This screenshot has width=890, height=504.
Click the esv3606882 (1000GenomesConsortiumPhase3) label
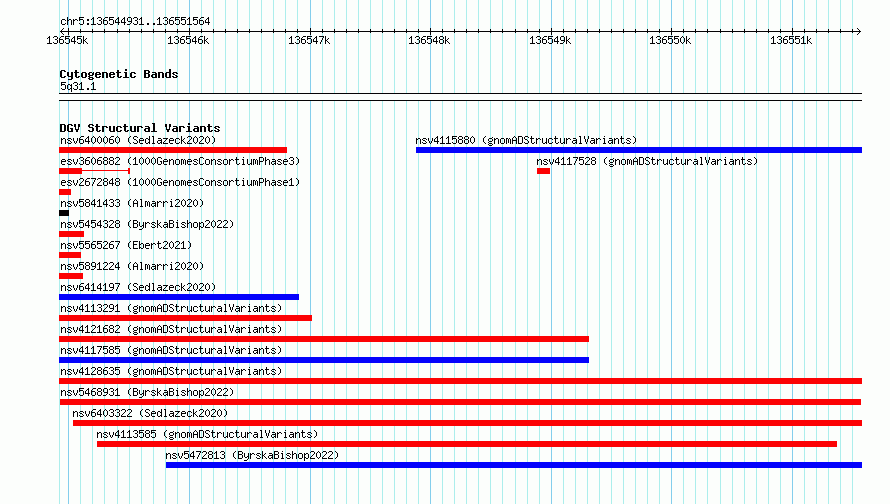pyautogui.click(x=180, y=161)
